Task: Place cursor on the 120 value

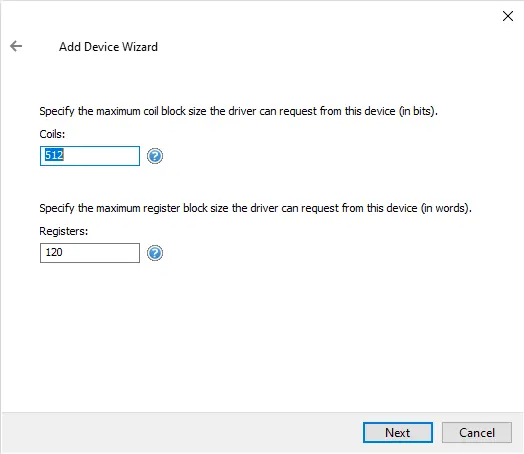Action: click(54, 252)
